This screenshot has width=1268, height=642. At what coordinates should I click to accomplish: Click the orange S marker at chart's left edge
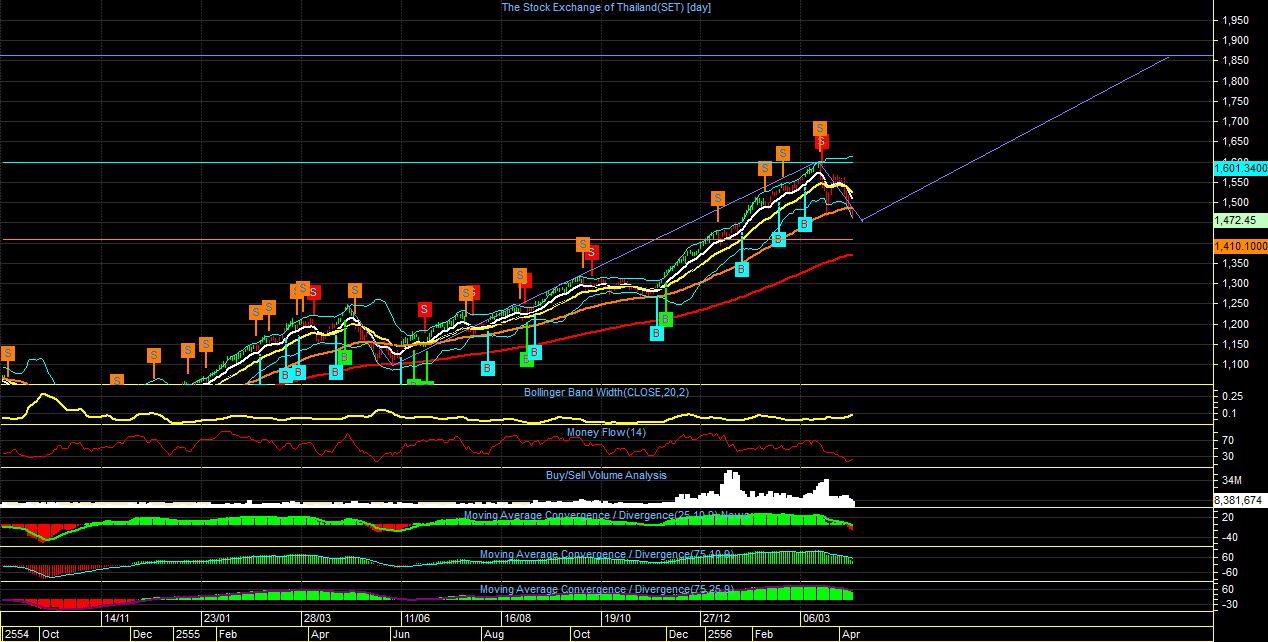[8, 353]
